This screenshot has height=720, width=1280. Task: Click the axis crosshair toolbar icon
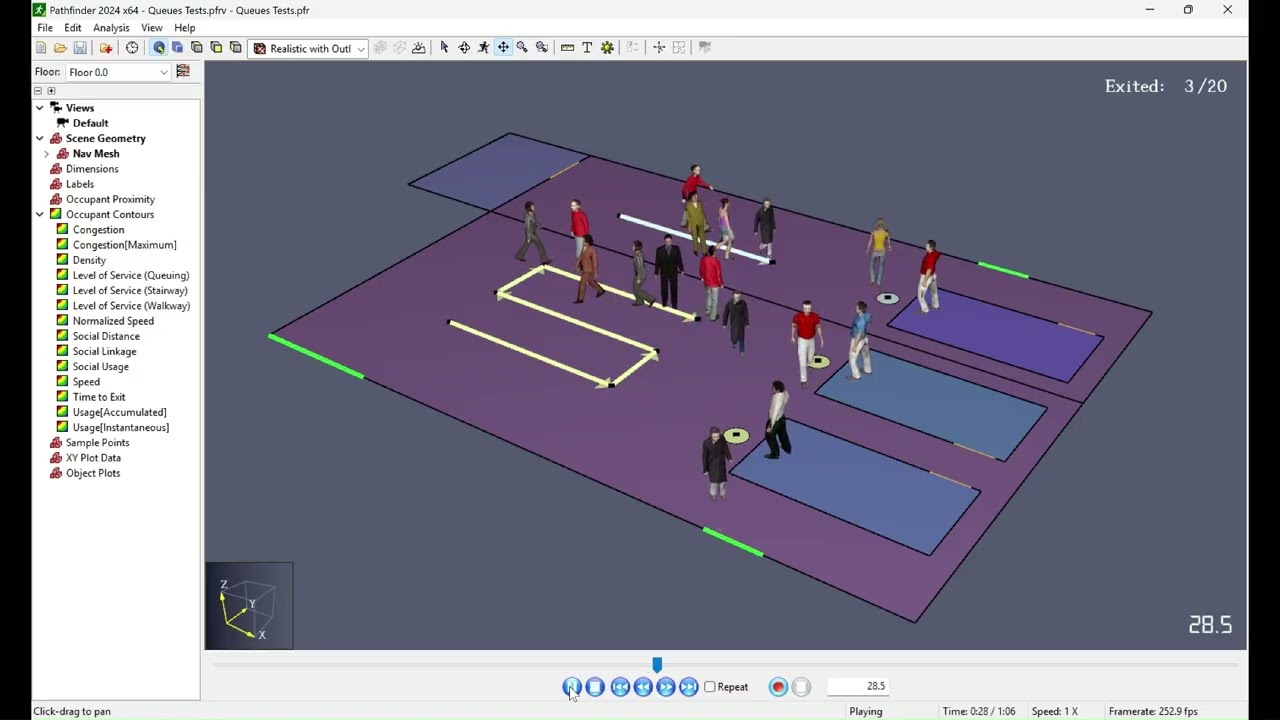pos(659,48)
